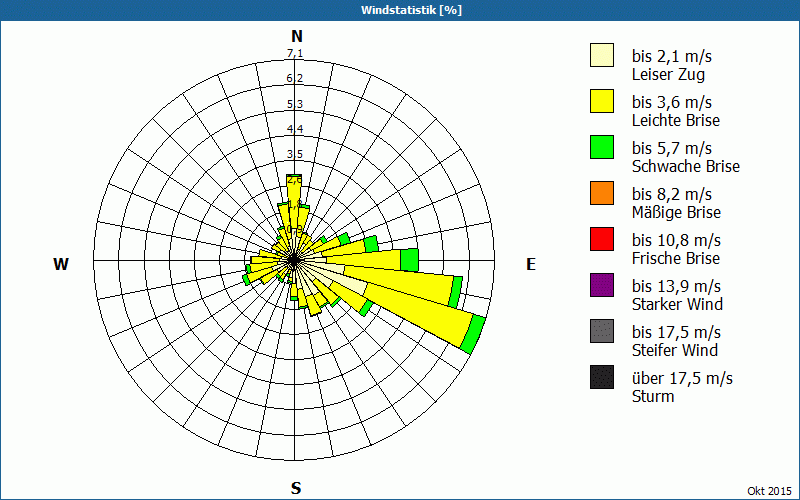Click the W compass label

(x=61, y=264)
